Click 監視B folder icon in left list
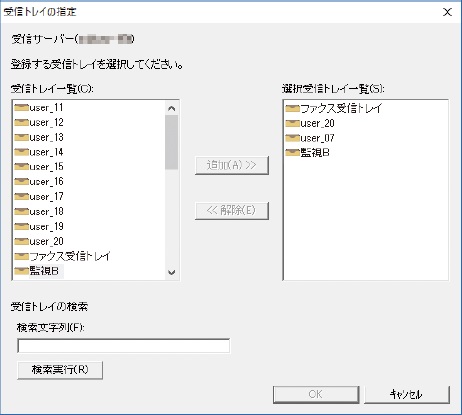The width and height of the screenshot is (462, 415). point(22,271)
